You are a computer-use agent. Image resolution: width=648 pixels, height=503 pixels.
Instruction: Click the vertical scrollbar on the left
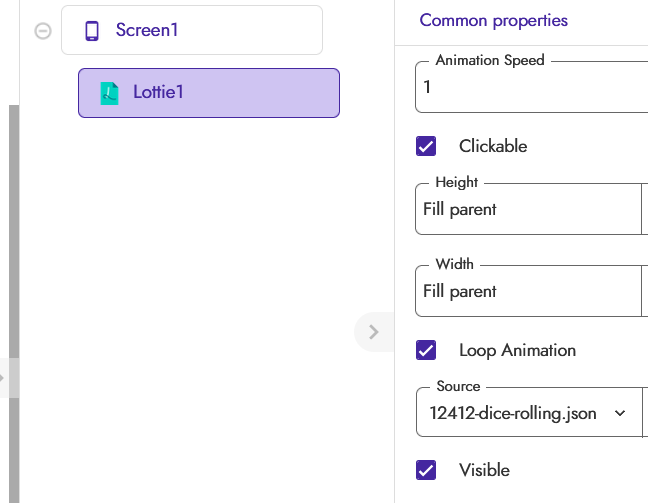[x=14, y=304]
